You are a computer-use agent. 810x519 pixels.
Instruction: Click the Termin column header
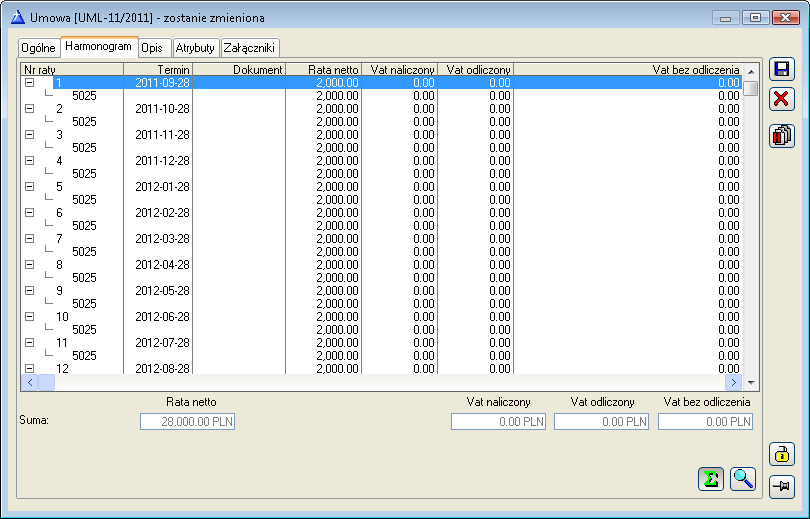point(158,69)
